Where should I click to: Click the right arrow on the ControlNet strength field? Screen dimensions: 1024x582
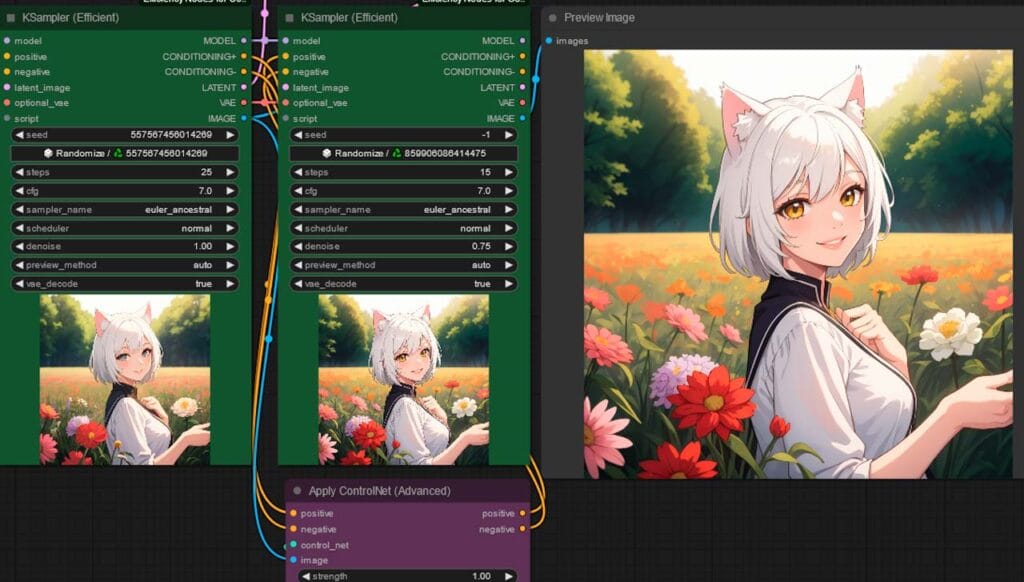[x=509, y=576]
